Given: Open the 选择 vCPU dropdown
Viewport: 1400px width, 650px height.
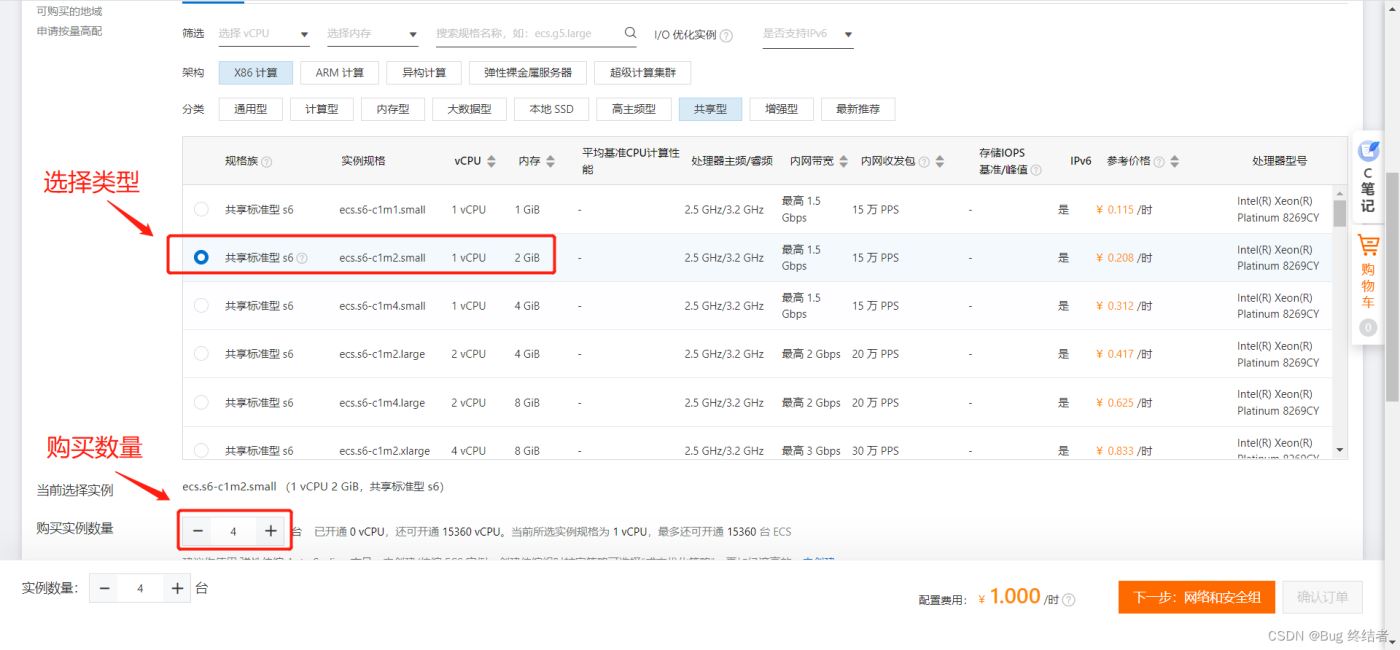Looking at the screenshot, I should coord(263,34).
